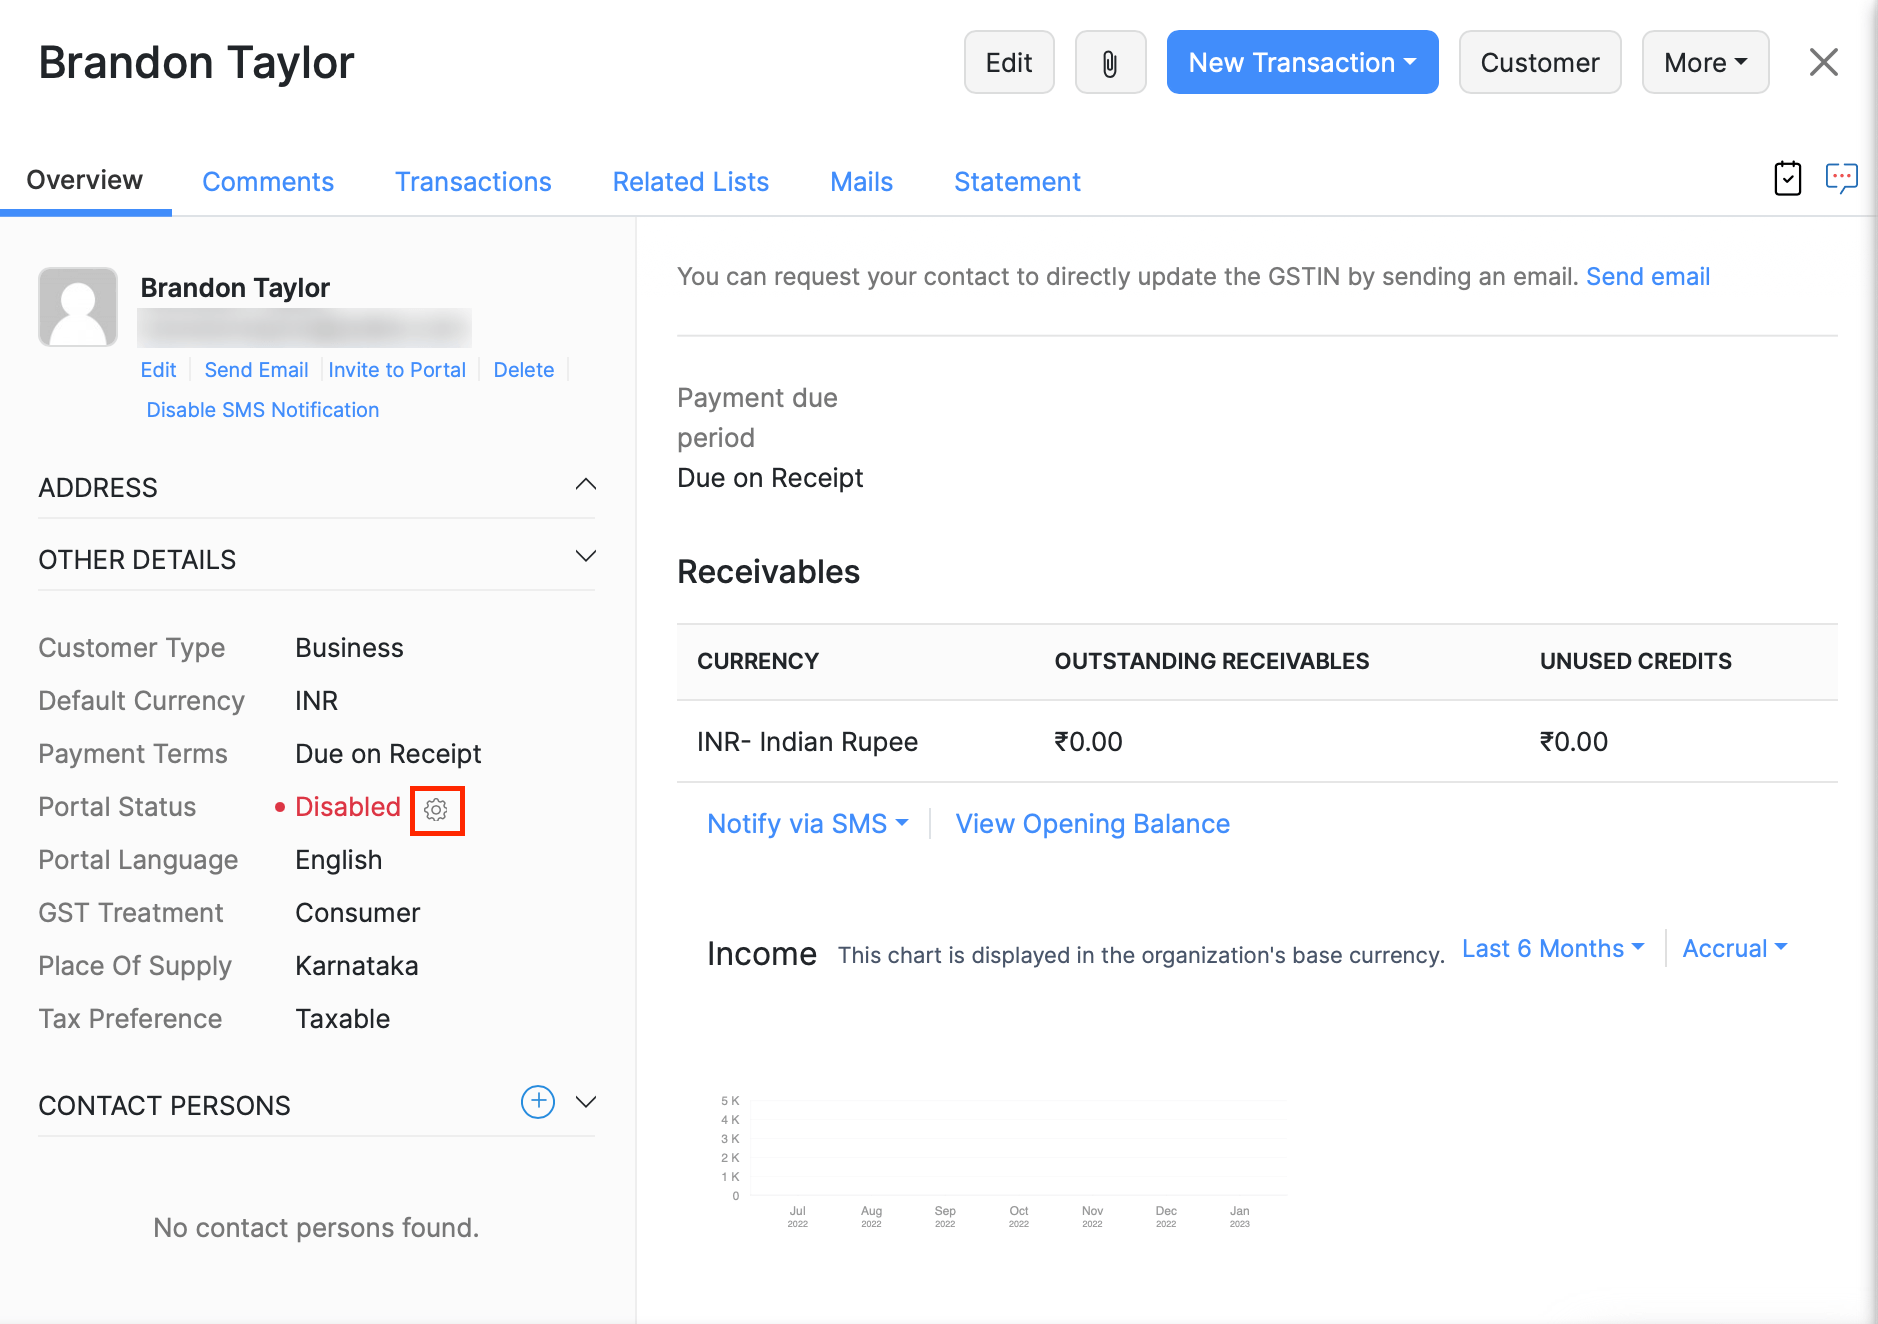Add a new contact person
The height and width of the screenshot is (1324, 1878).
[x=538, y=1102]
